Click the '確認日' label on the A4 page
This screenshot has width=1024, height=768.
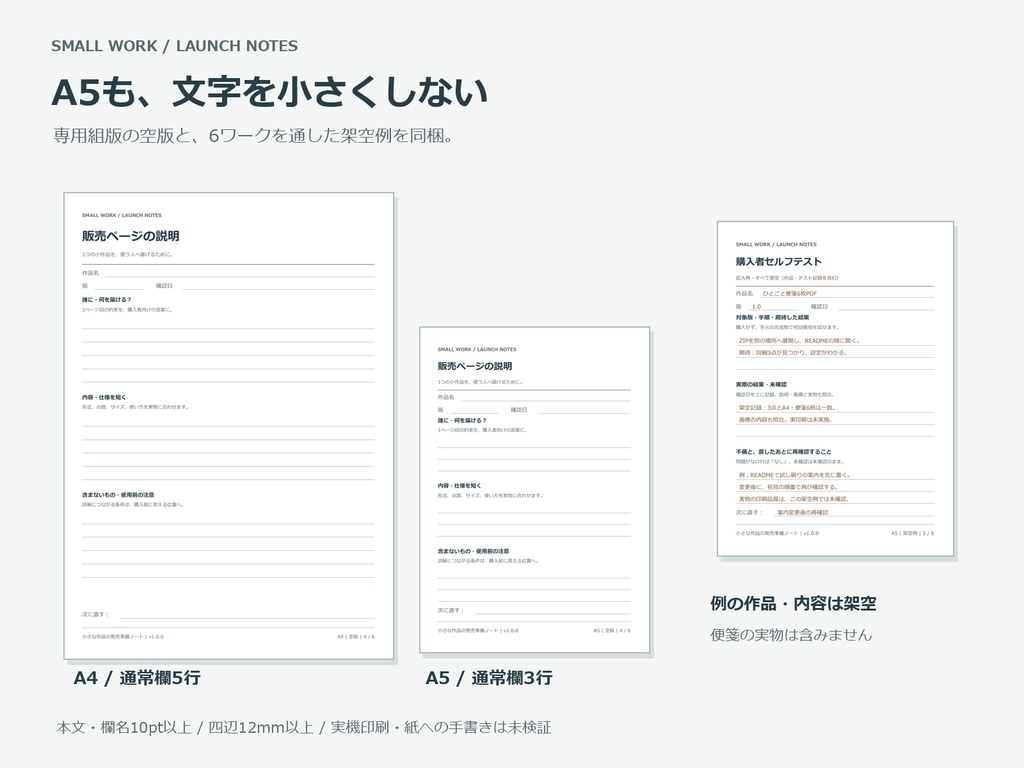pos(165,286)
